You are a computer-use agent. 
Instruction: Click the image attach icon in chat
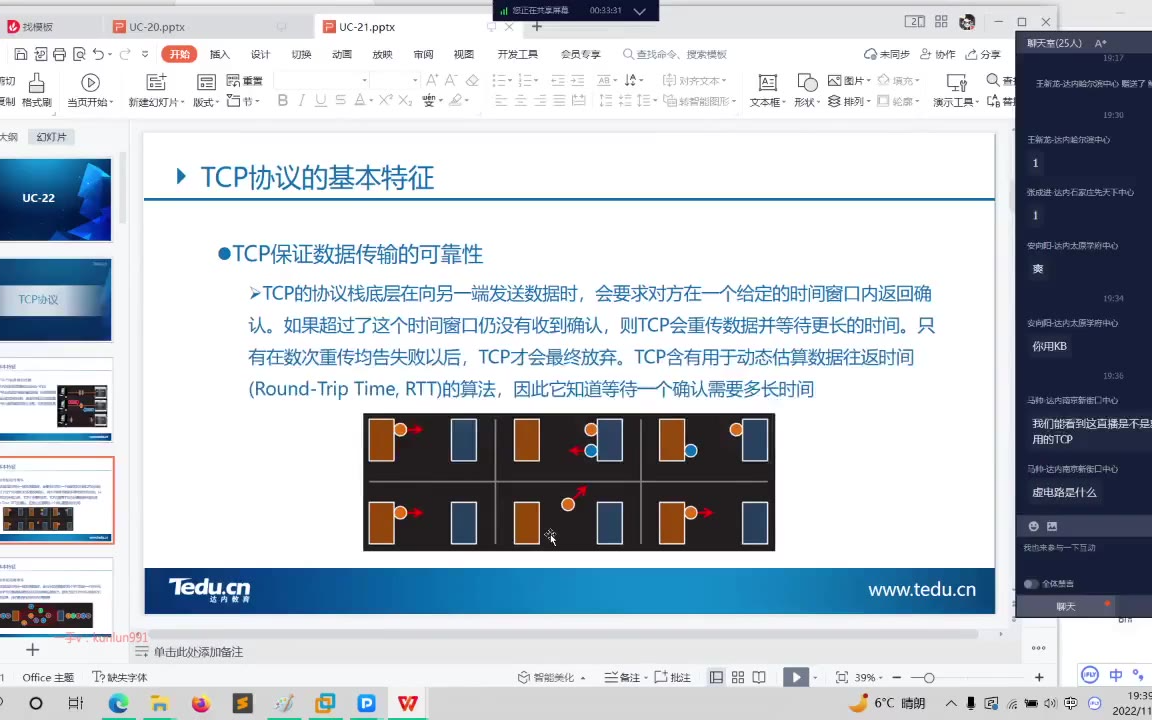(1052, 526)
